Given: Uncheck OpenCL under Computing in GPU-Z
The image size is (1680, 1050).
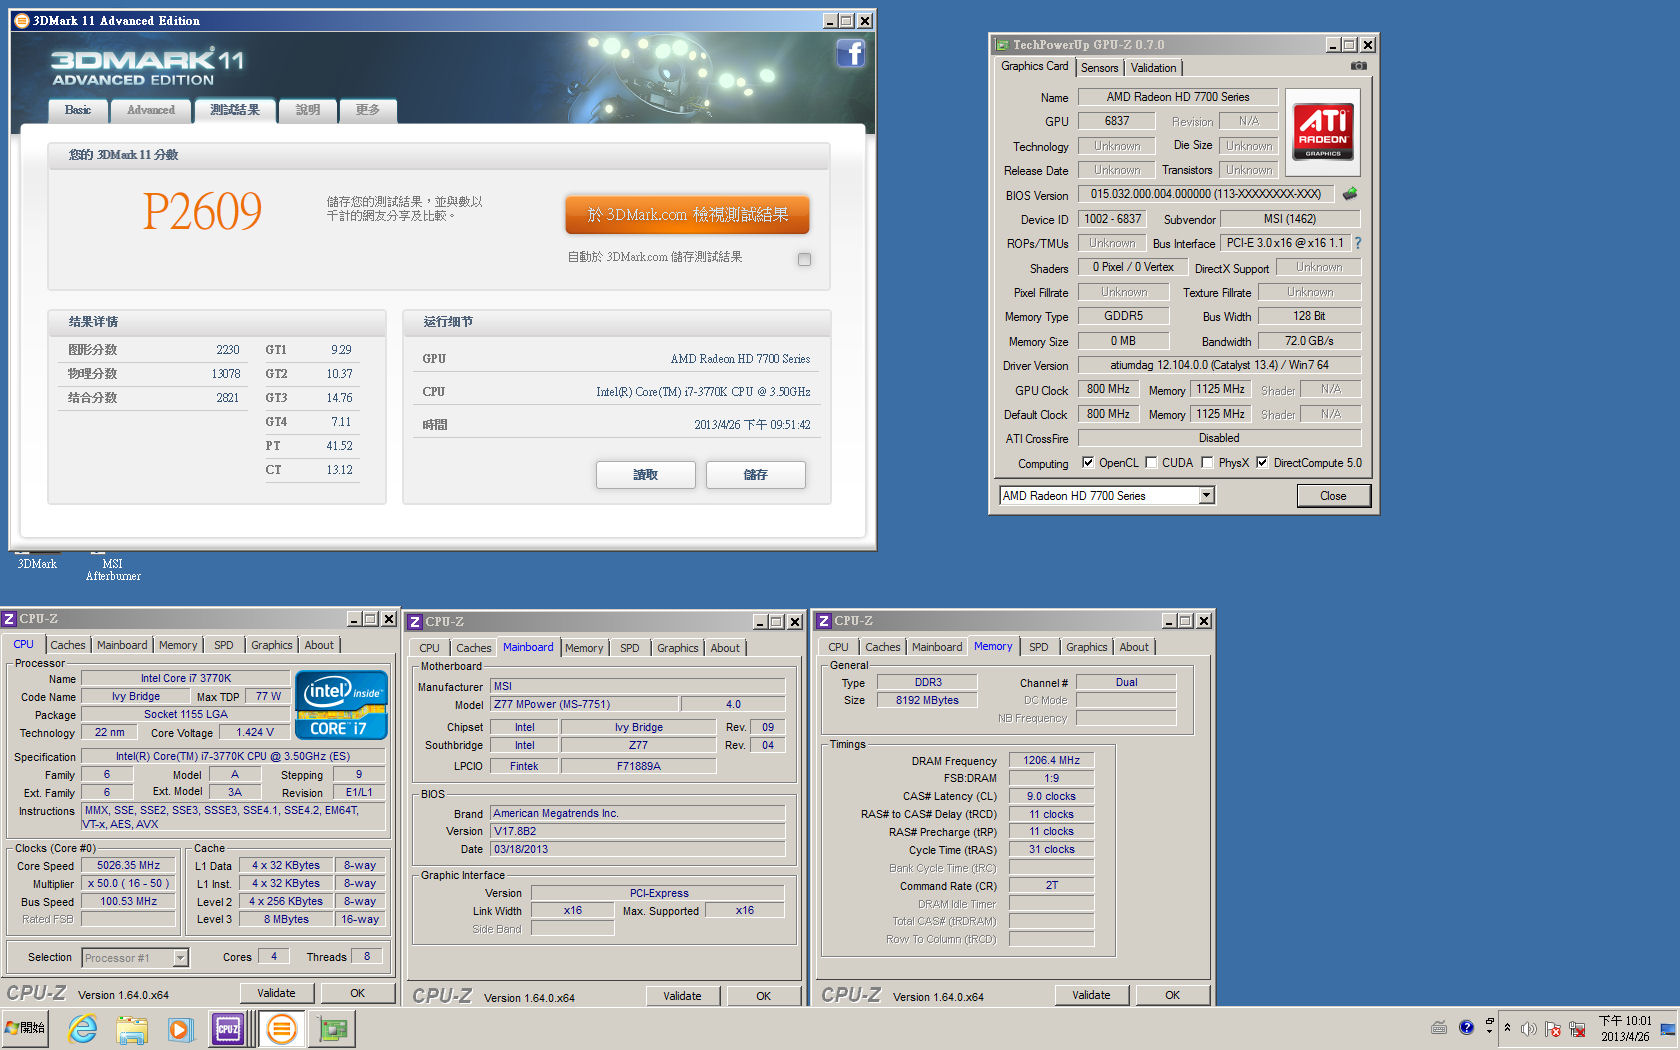Looking at the screenshot, I should pyautogui.click(x=1088, y=463).
